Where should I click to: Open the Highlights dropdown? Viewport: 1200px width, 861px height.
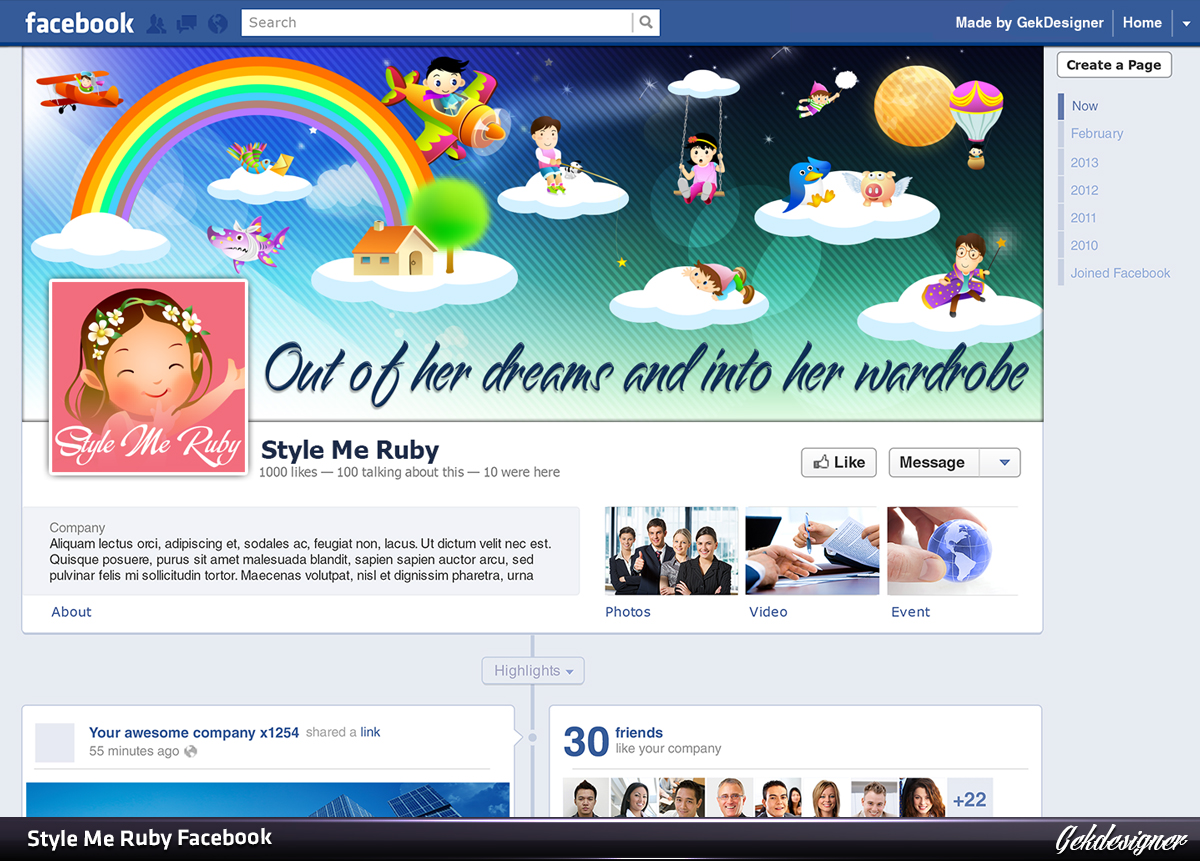tap(533, 671)
